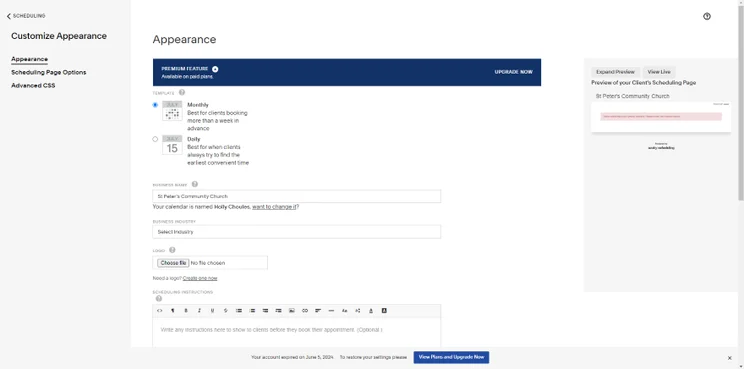Select the Daily template radio button

pyautogui.click(x=155, y=139)
